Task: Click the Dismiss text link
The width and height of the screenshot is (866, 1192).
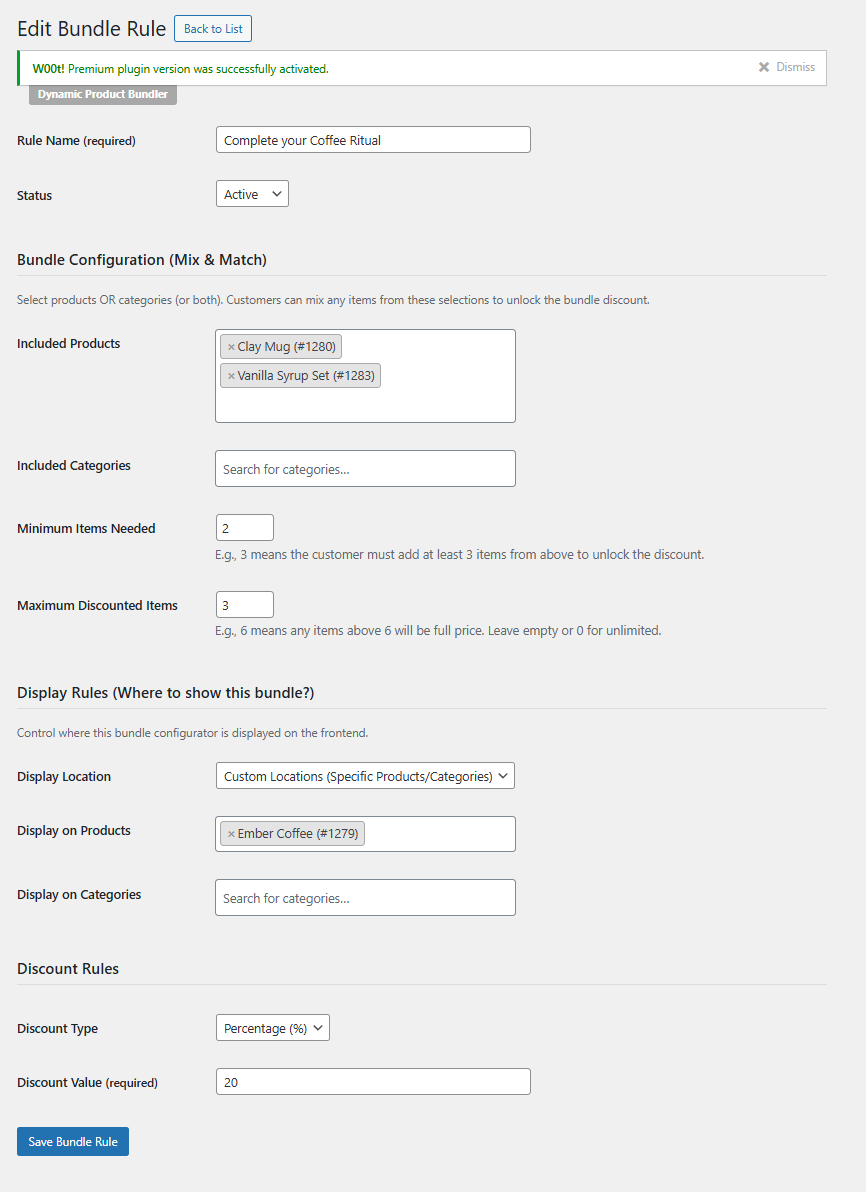Action: pyautogui.click(x=795, y=67)
